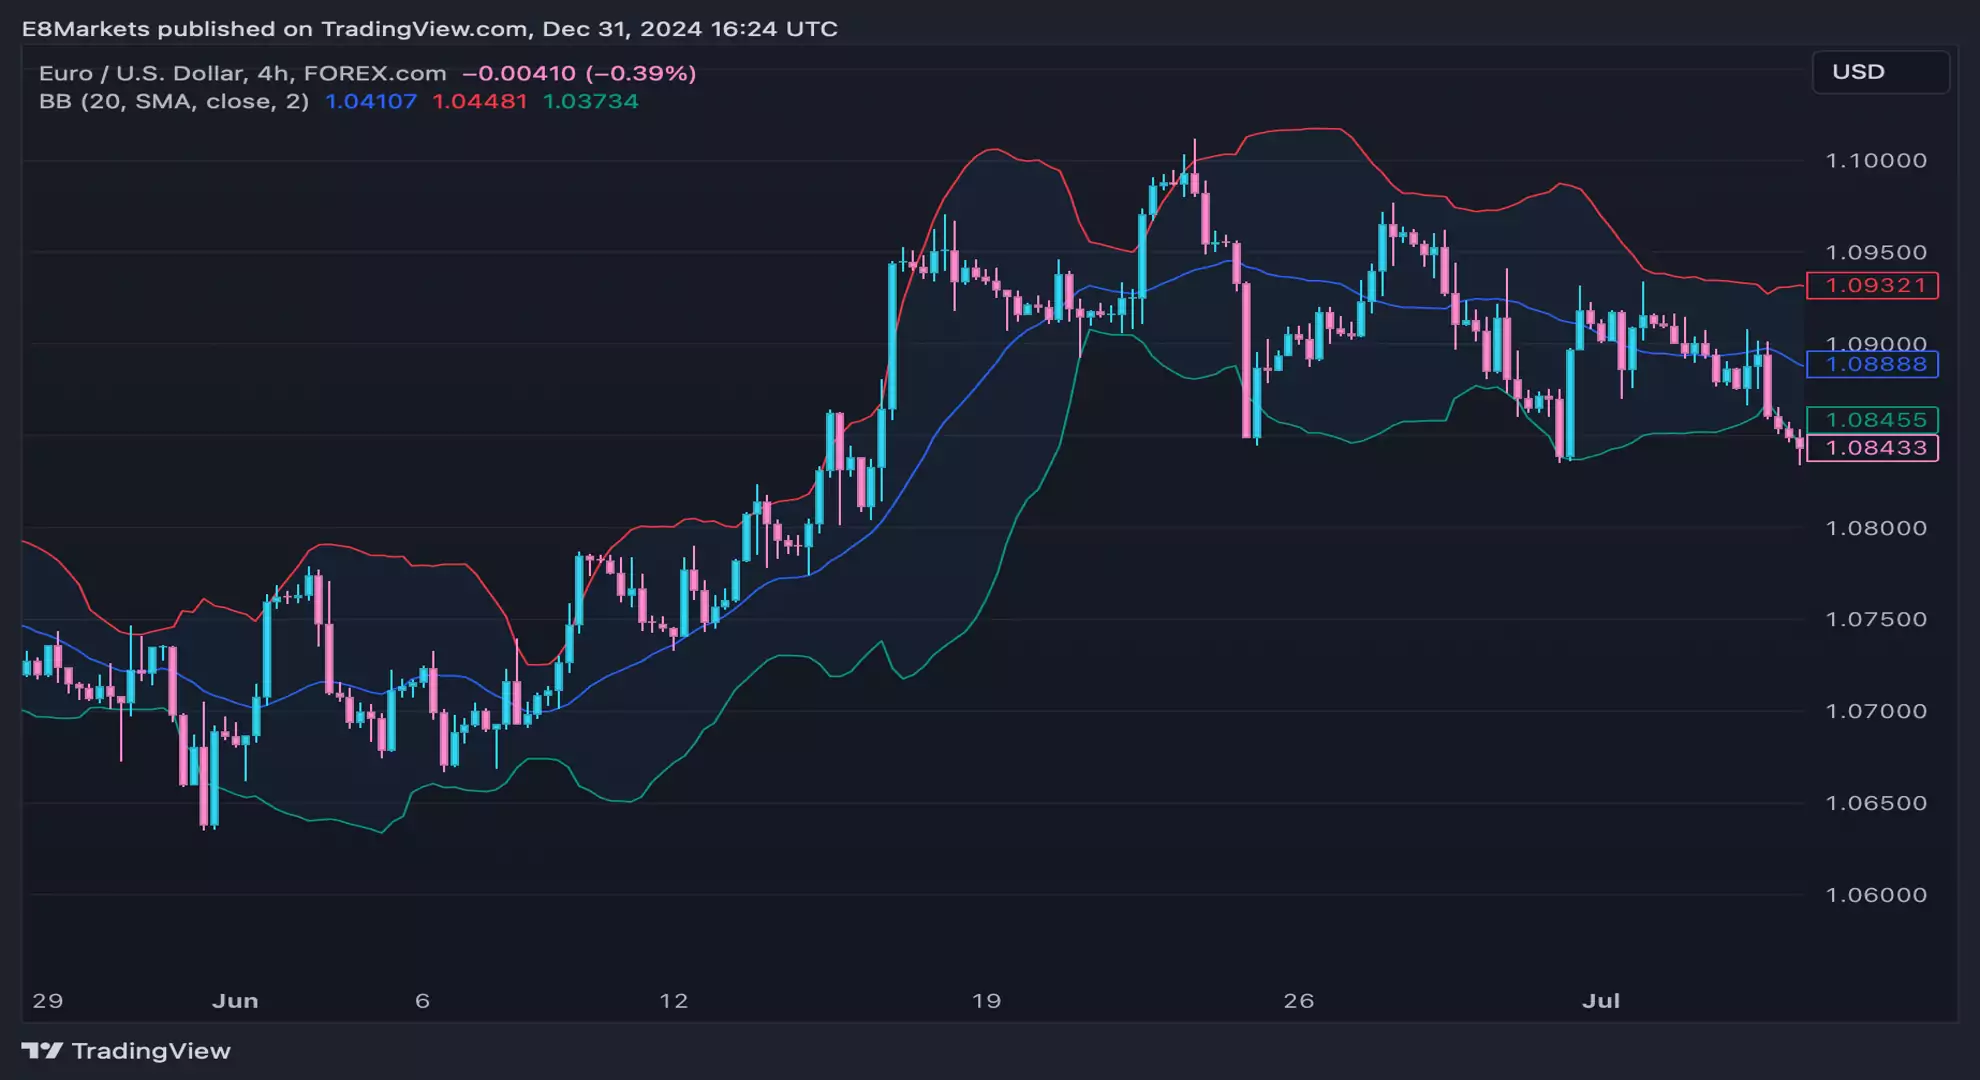1980x1080 pixels.
Task: Click the 1.09500 price axis label
Action: [x=1876, y=252]
